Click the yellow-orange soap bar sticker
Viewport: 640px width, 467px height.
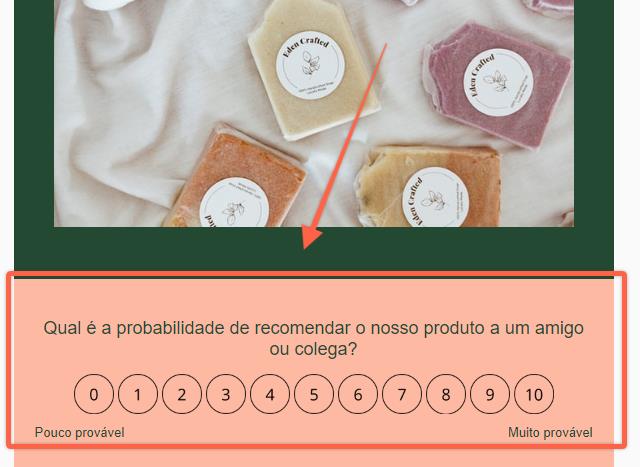(x=436, y=198)
